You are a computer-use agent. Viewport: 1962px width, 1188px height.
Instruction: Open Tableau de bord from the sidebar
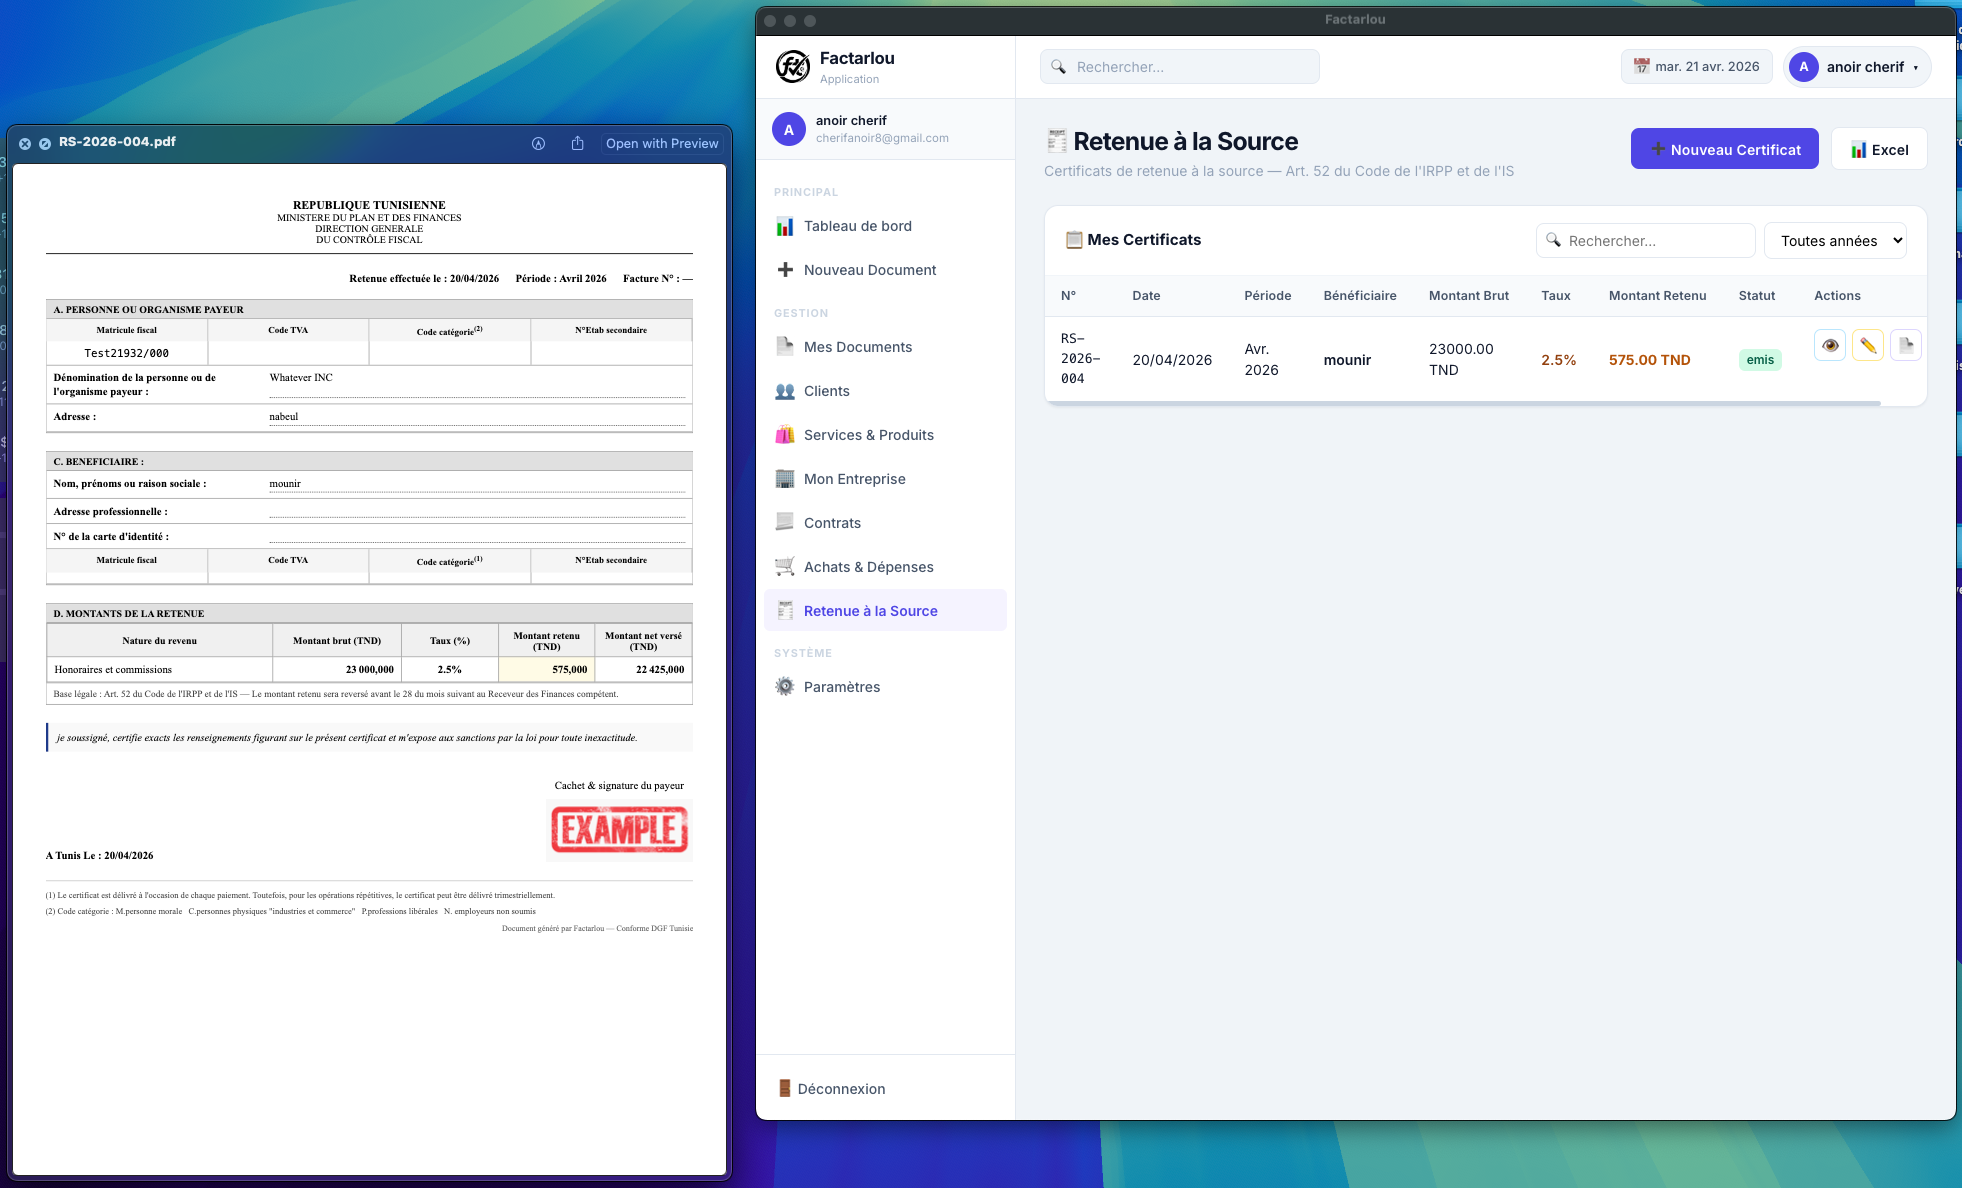(x=857, y=226)
